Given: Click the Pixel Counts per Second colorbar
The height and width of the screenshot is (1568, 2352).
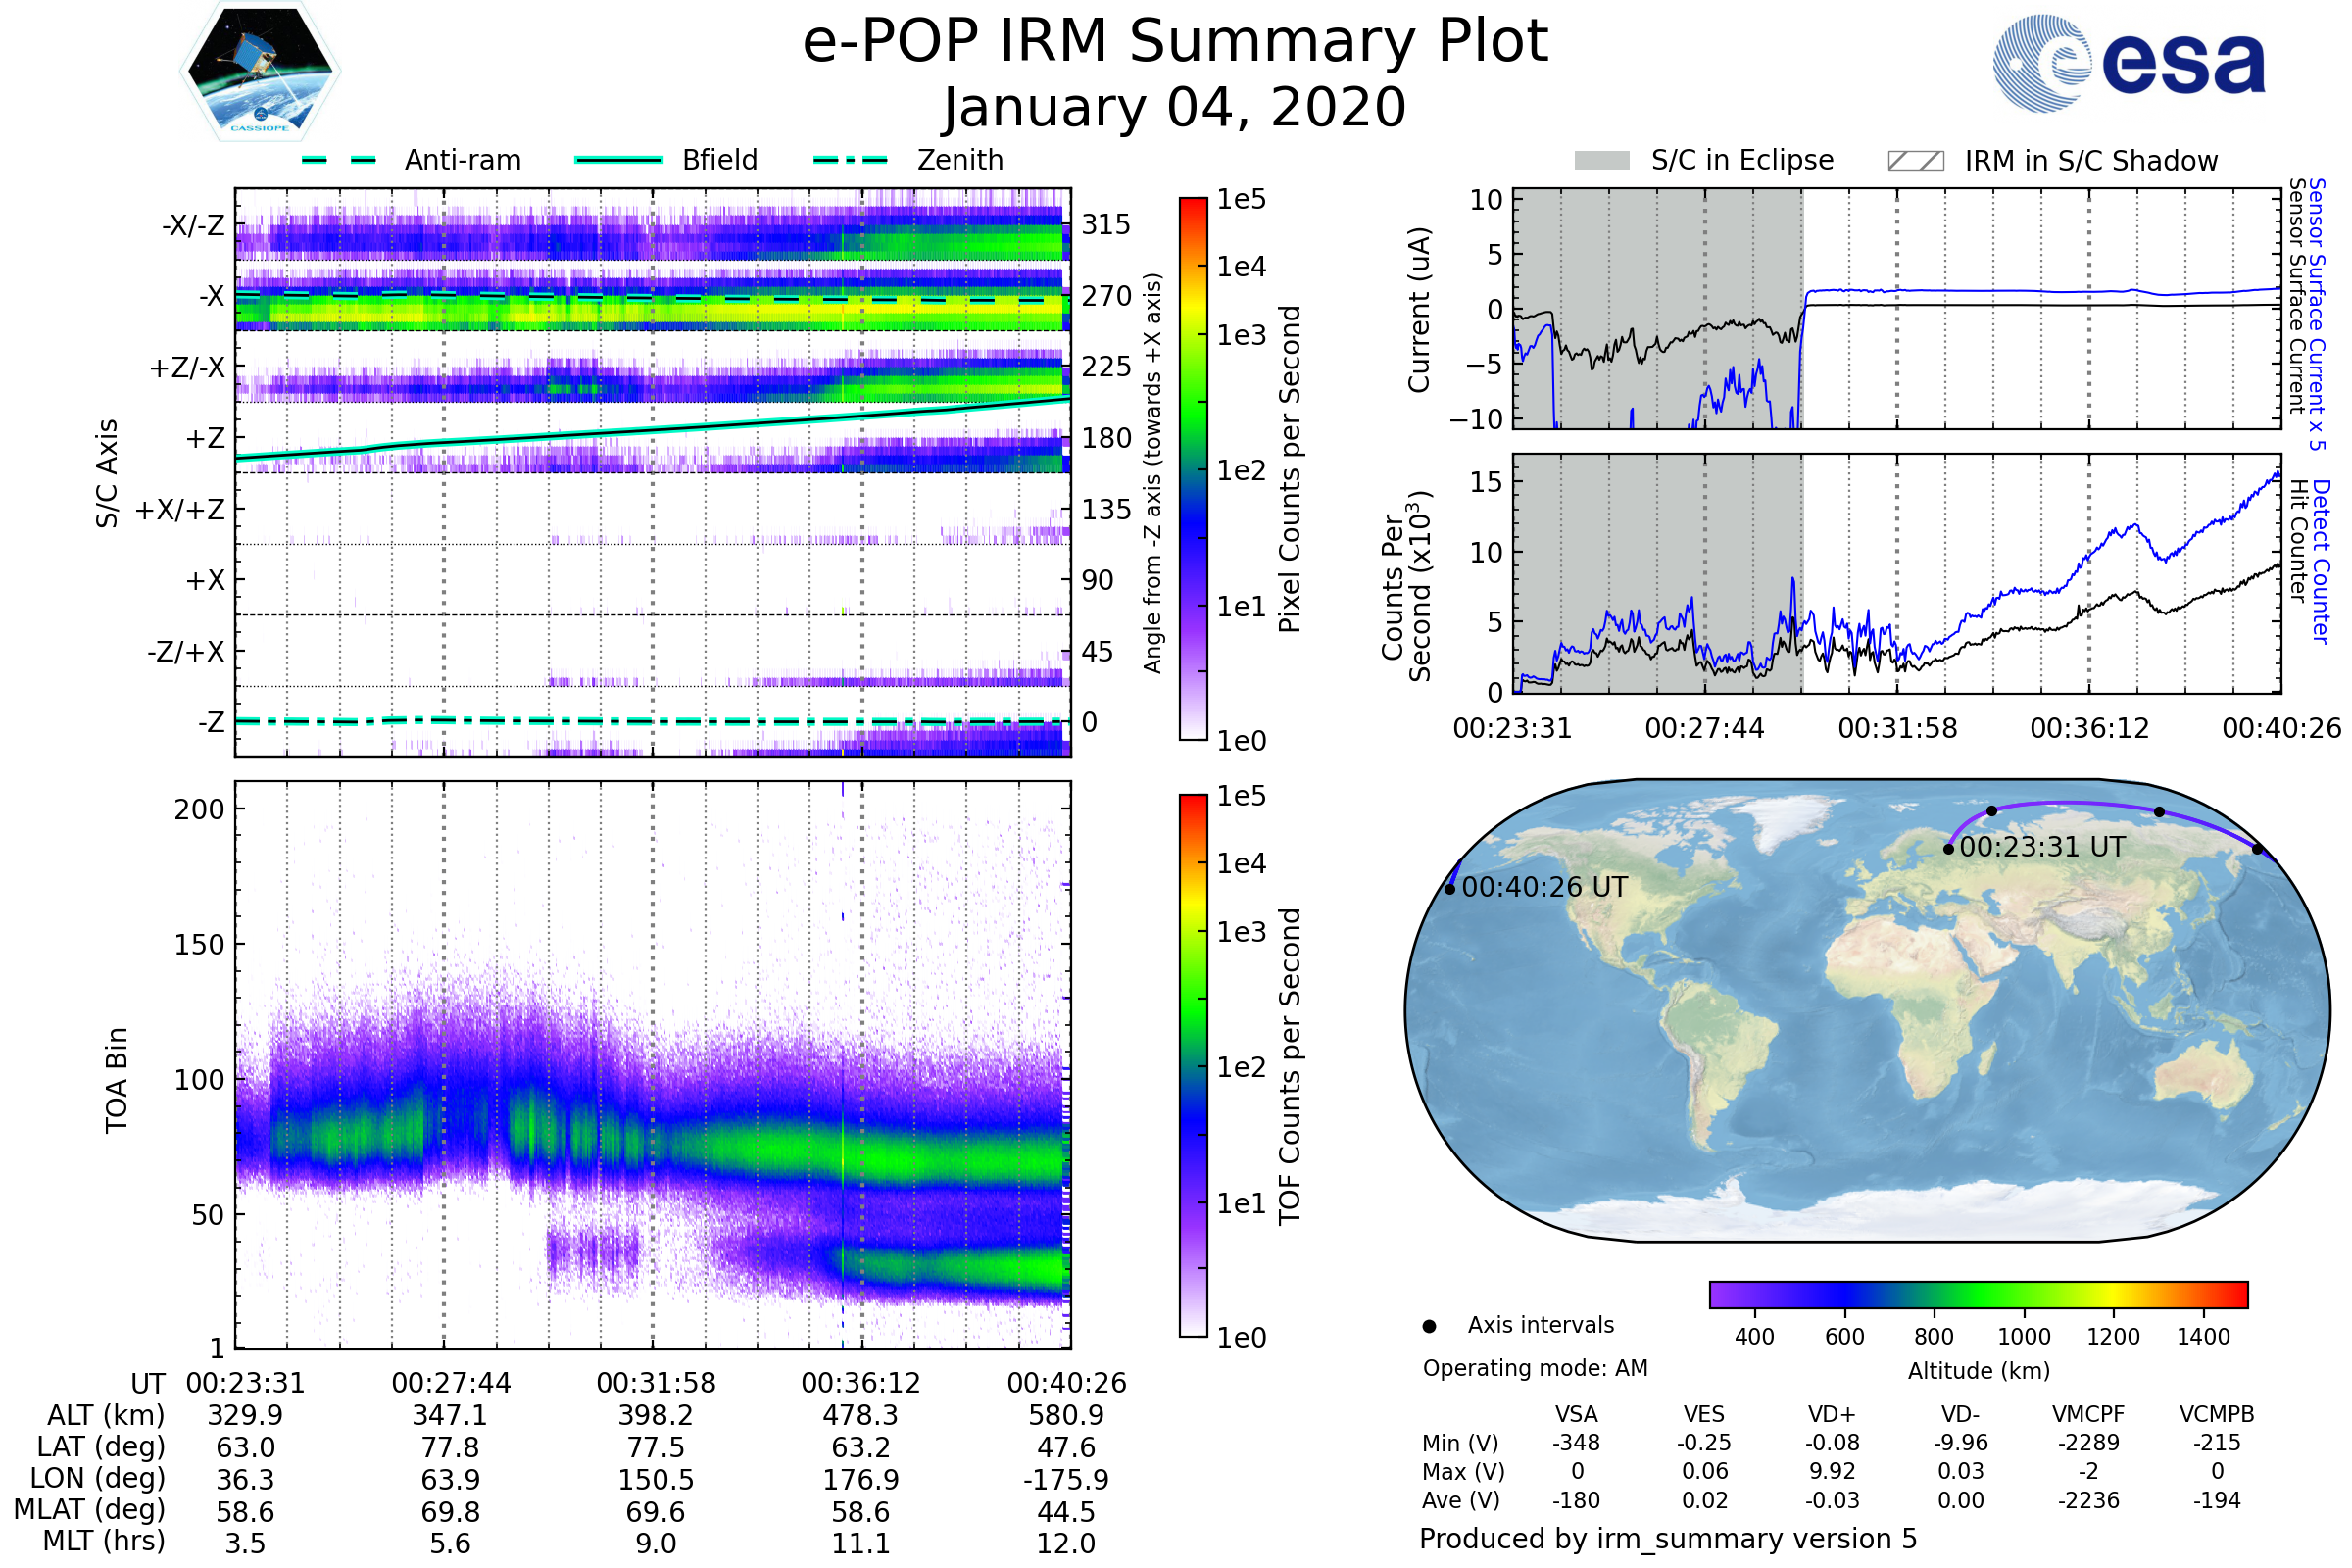Looking at the screenshot, I should click(x=1193, y=469).
